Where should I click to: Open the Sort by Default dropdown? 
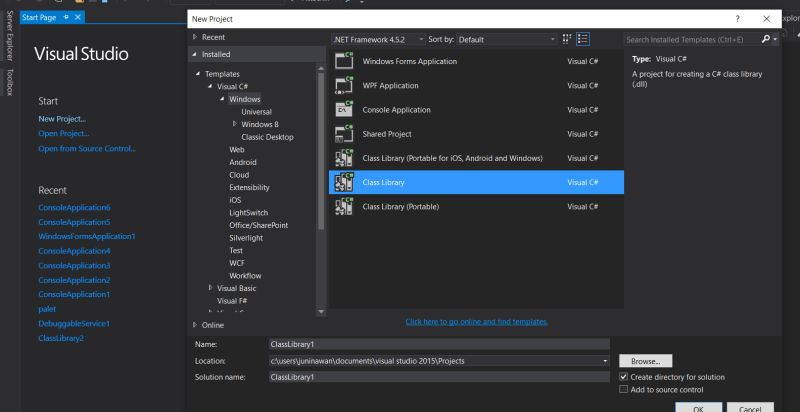[507, 39]
